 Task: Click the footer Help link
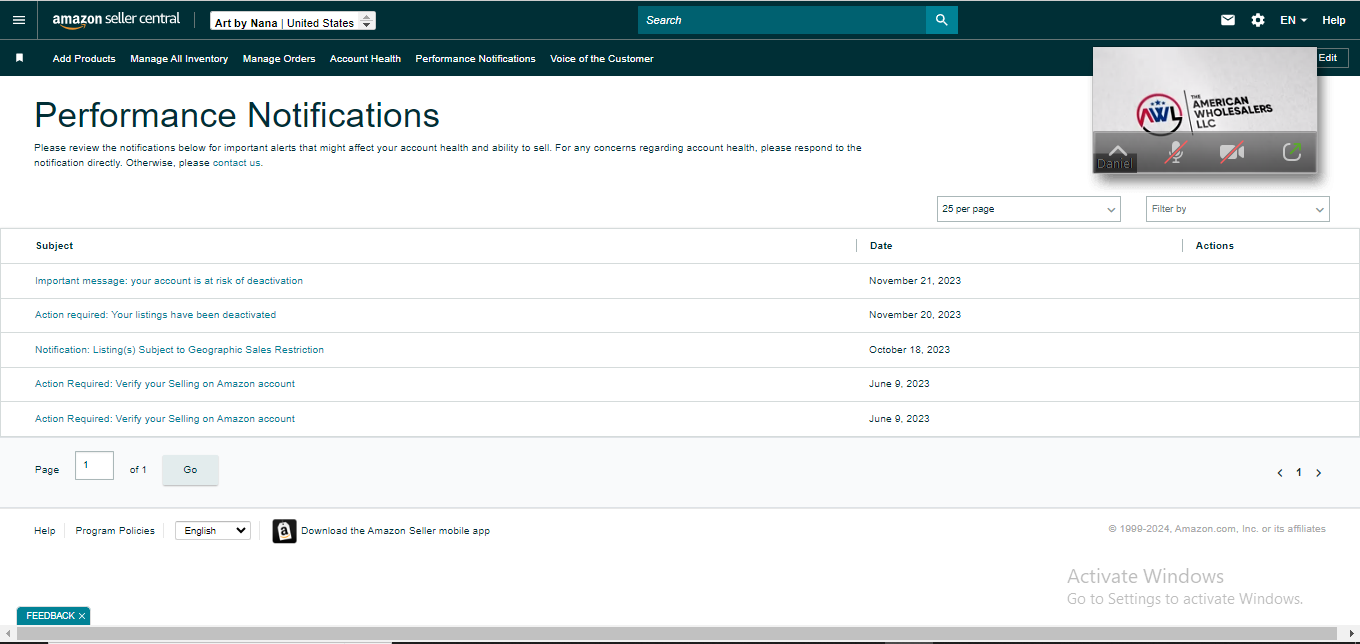pos(45,531)
